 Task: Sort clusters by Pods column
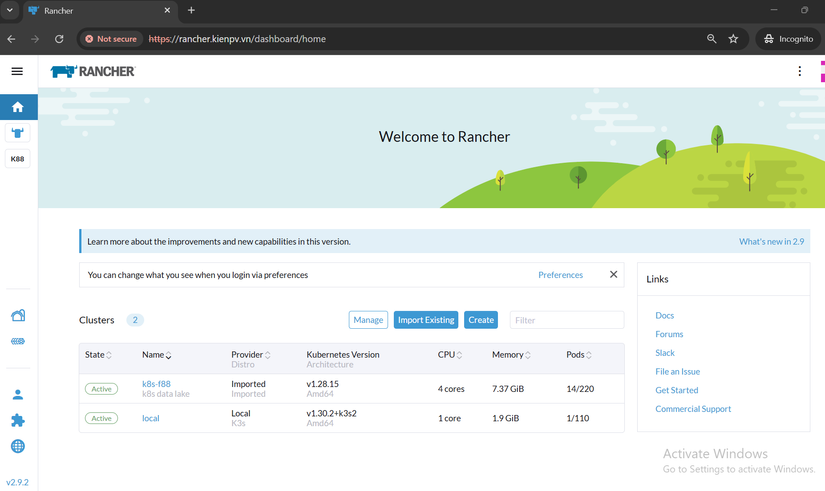coord(579,355)
